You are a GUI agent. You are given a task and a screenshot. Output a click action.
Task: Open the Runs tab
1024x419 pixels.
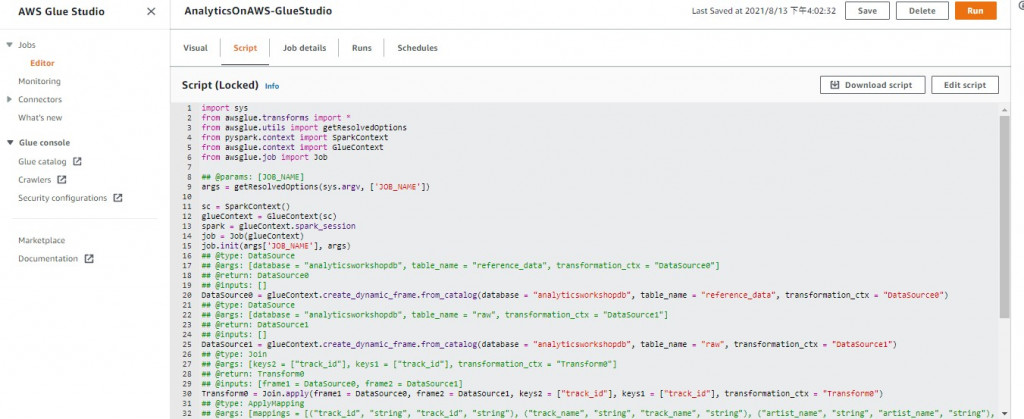(x=362, y=48)
